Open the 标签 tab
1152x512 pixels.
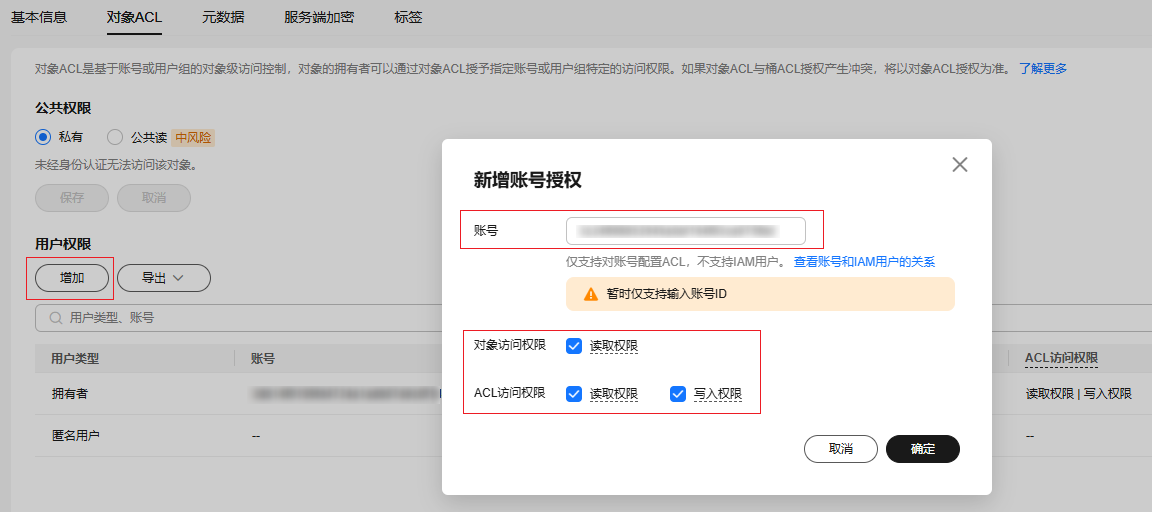(408, 17)
